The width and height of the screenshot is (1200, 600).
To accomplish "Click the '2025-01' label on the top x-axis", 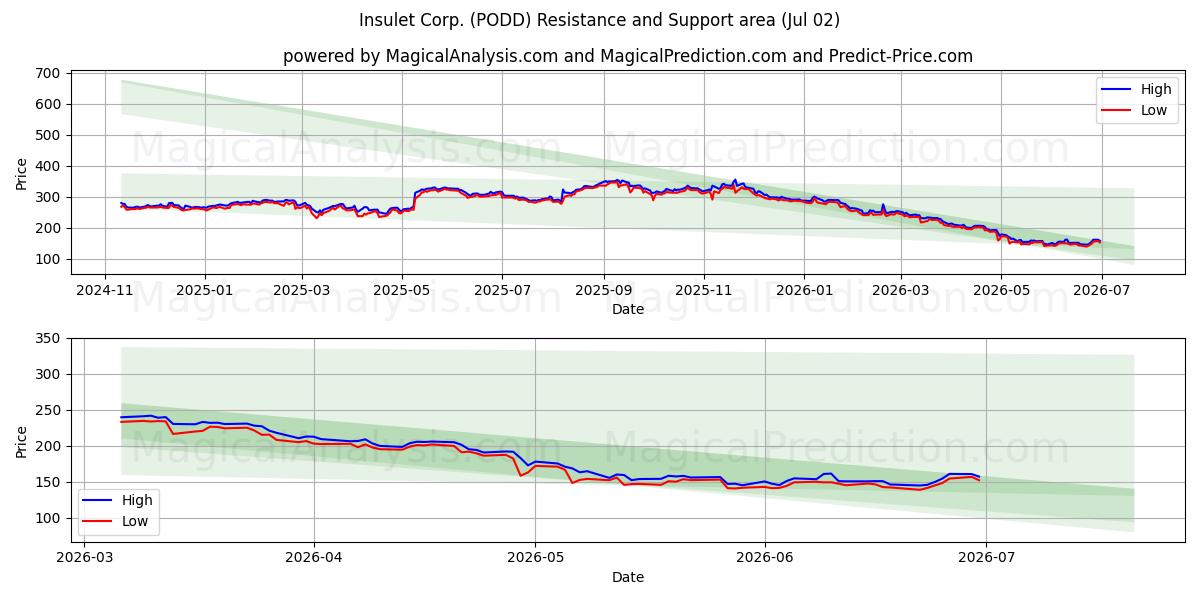I will [x=205, y=291].
